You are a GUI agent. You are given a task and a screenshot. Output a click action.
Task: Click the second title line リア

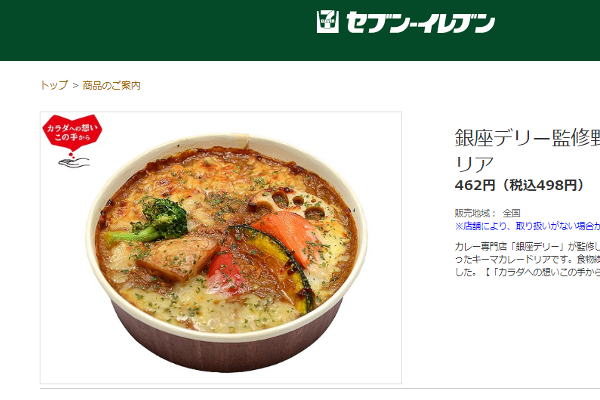(x=474, y=164)
